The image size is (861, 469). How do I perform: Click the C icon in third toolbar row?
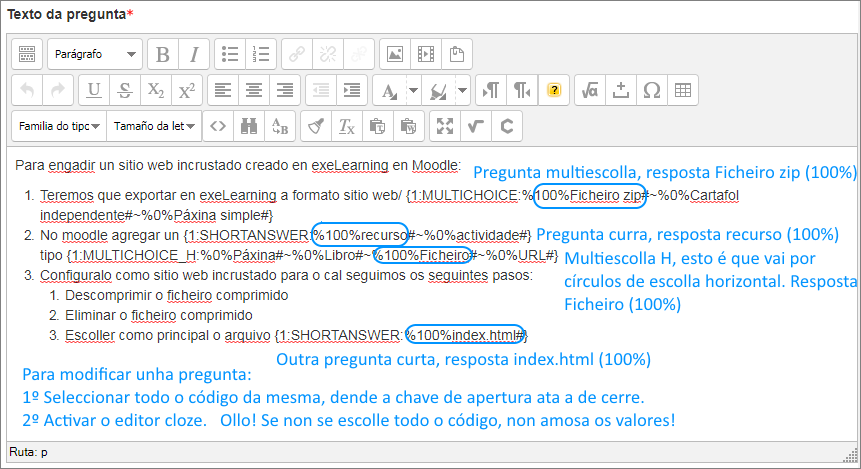point(506,126)
